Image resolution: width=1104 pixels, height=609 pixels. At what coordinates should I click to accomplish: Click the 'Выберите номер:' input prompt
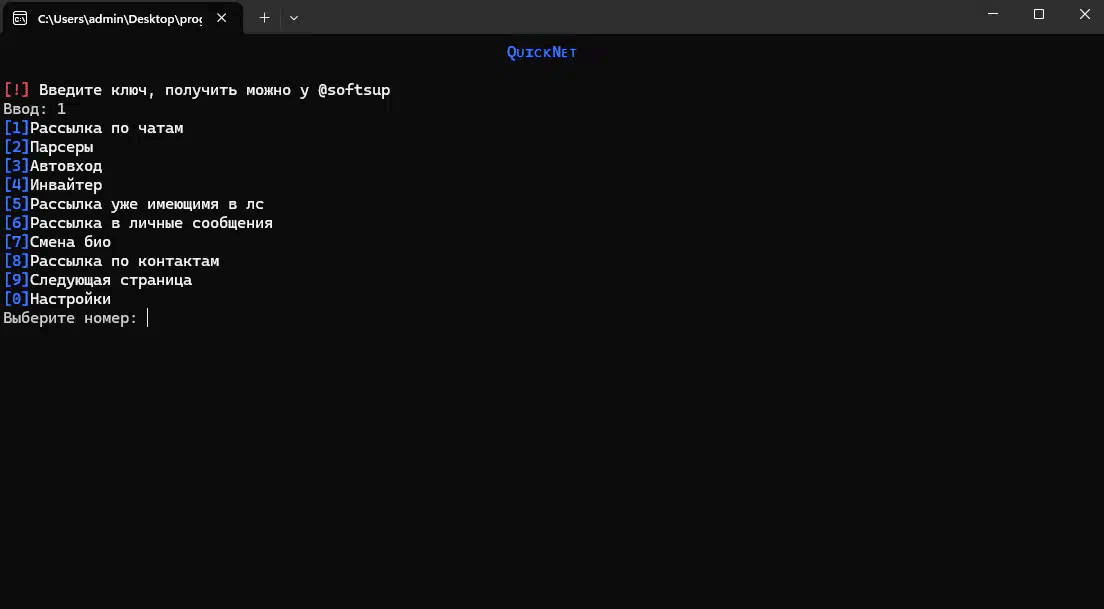70,318
